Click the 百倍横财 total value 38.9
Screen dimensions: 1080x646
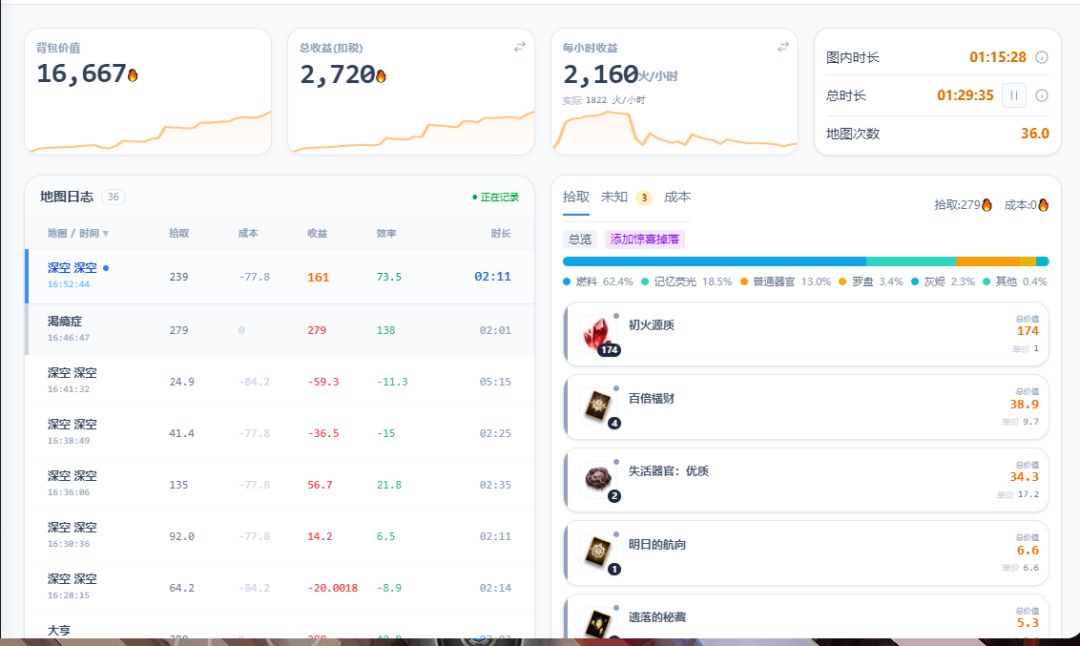[1024, 404]
